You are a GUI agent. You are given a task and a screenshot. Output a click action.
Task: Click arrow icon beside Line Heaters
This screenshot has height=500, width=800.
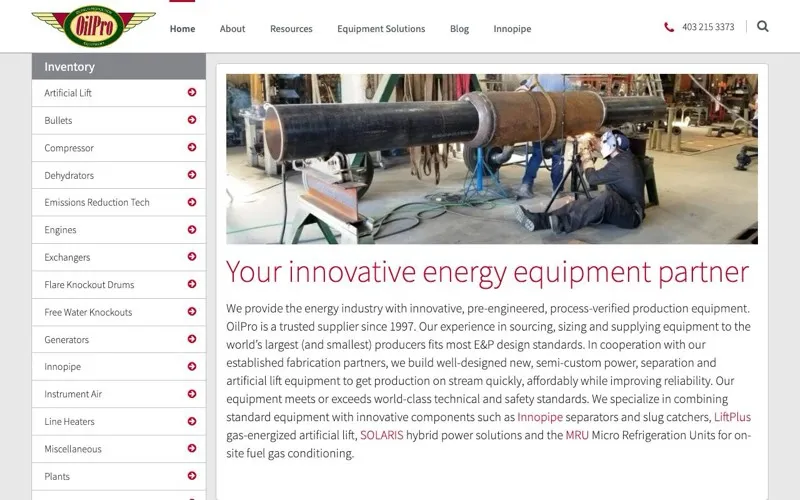pos(192,421)
